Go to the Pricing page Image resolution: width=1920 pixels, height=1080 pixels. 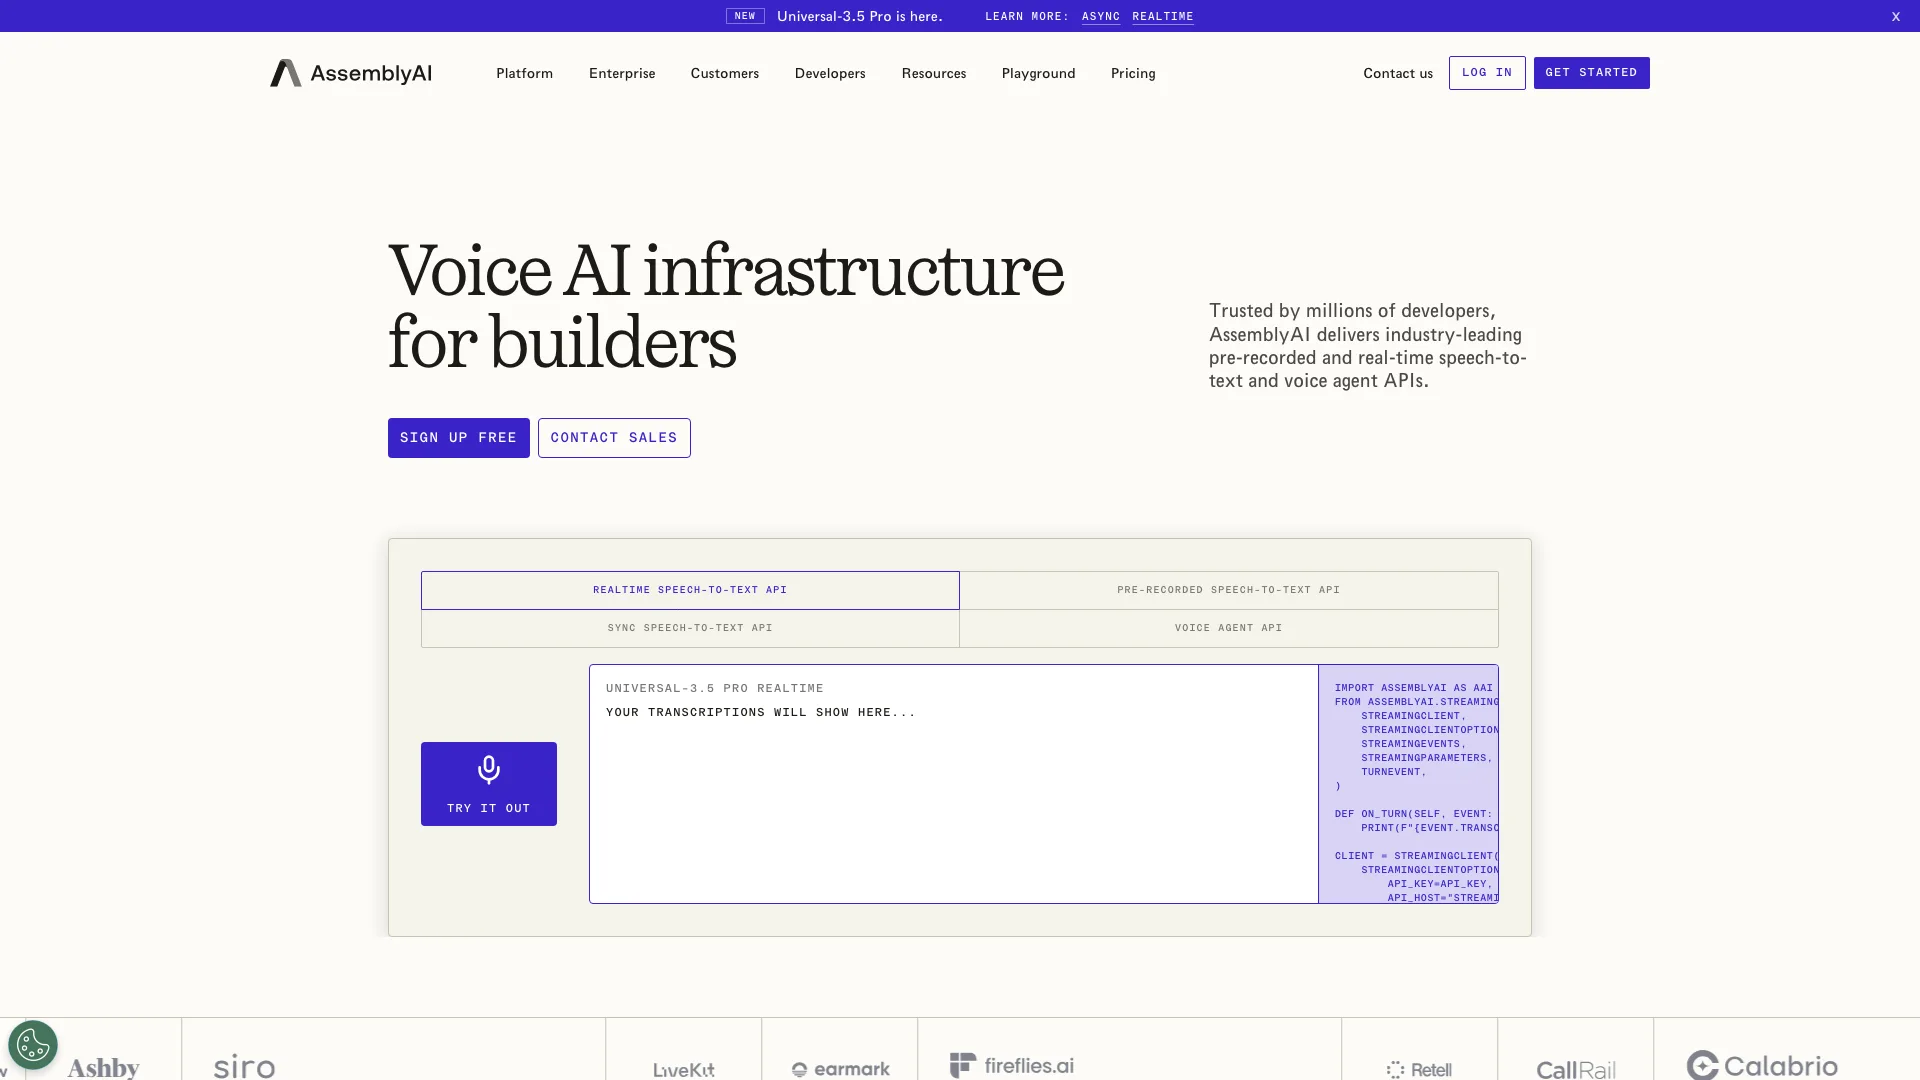[1133, 73]
